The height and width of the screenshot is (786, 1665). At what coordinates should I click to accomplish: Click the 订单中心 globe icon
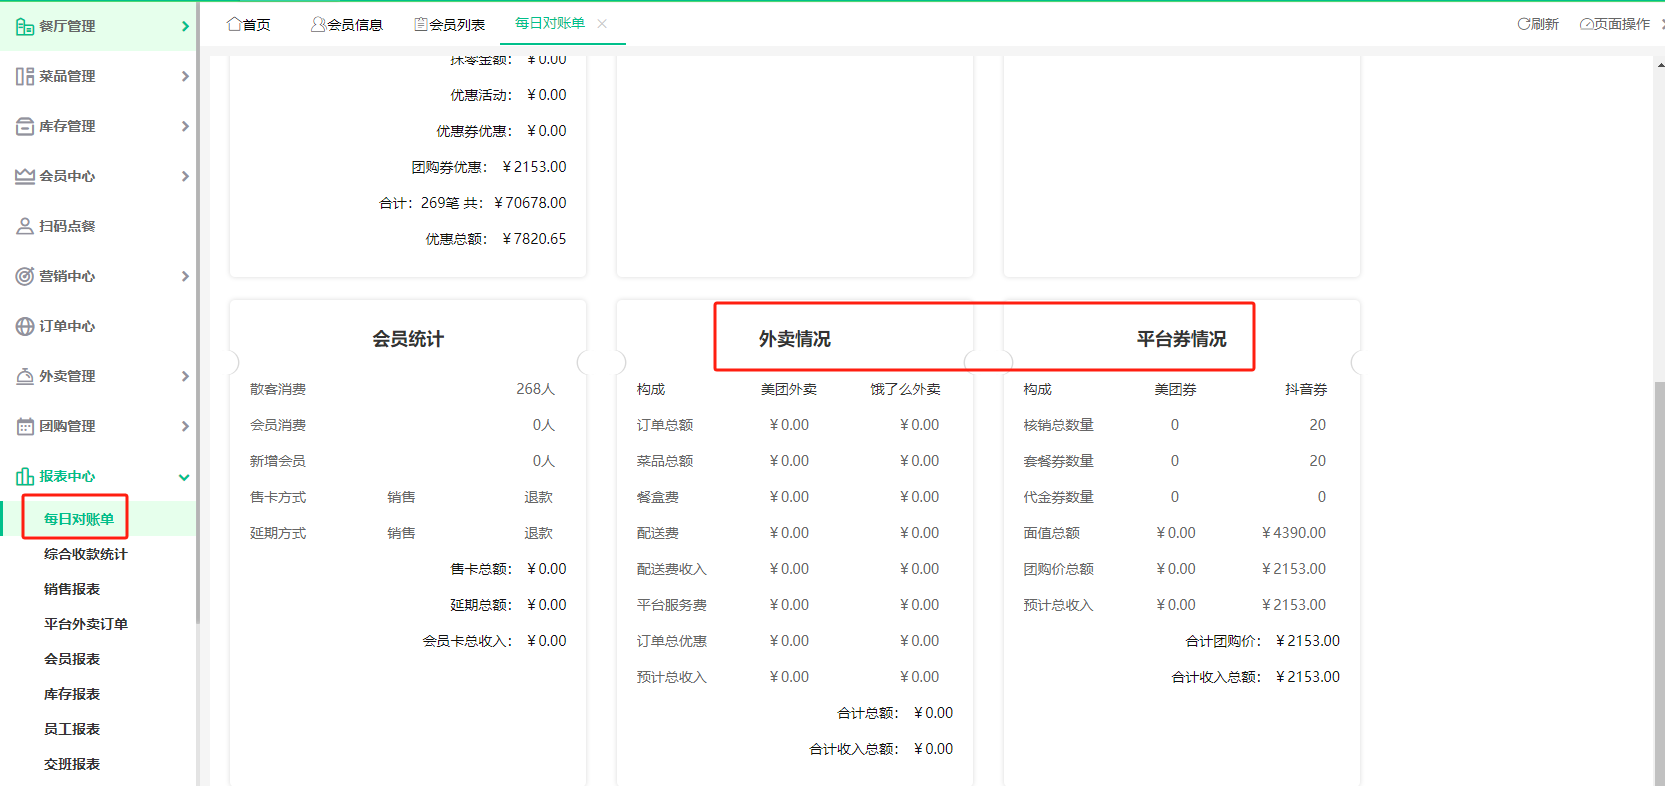(x=24, y=326)
